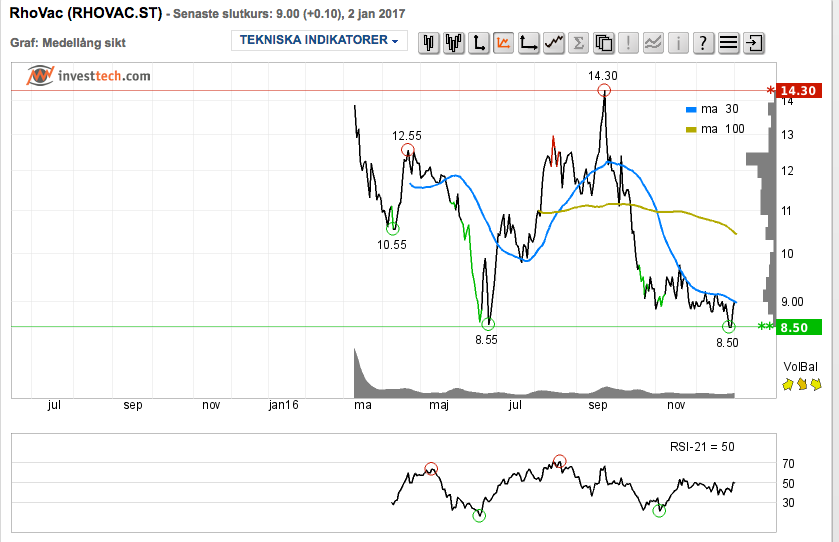Viewport: 839px width, 542px height.
Task: Click the exit arrow icon in toolbar
Action: (754, 43)
